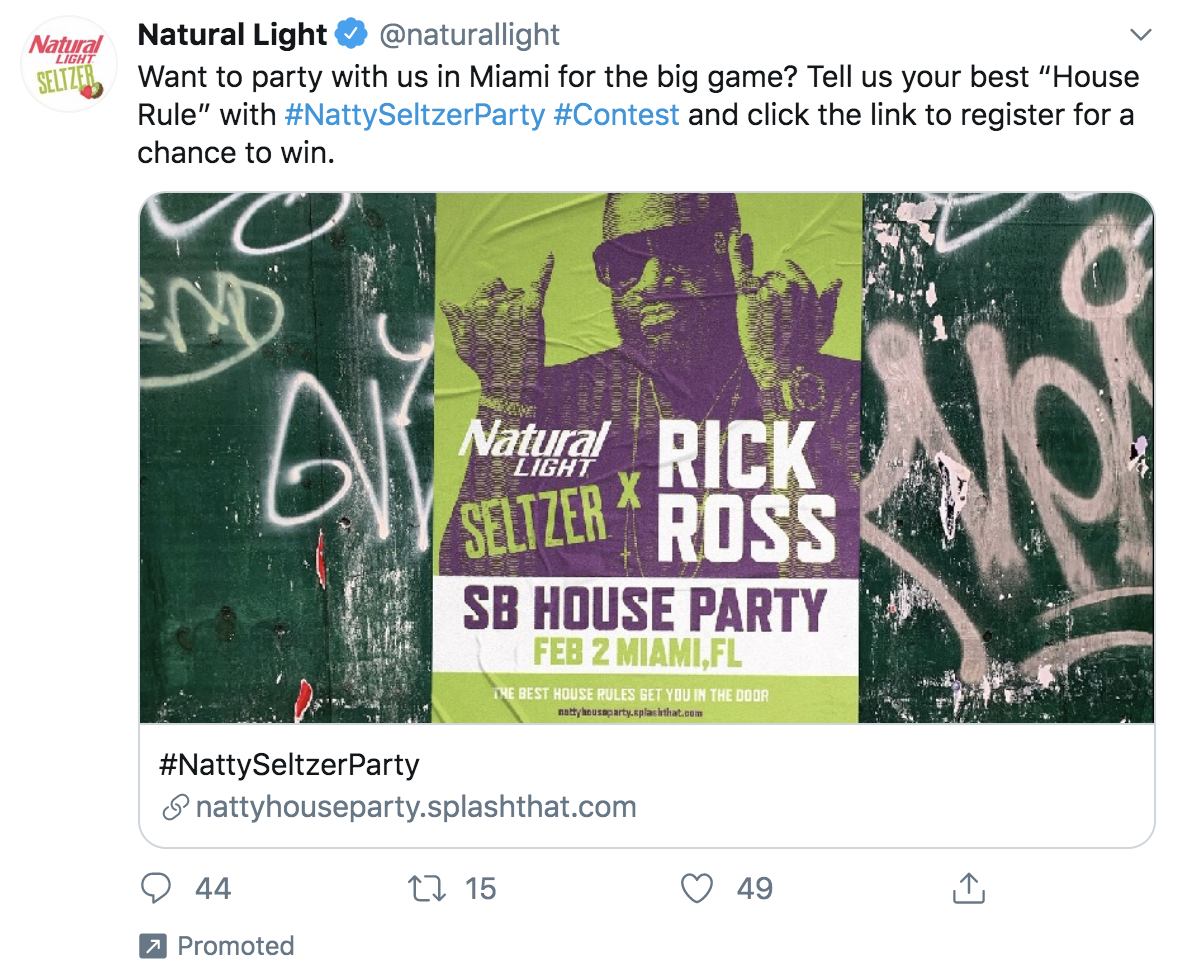Click the reply count 44
Viewport: 1184px width, 978px height.
pos(213,888)
